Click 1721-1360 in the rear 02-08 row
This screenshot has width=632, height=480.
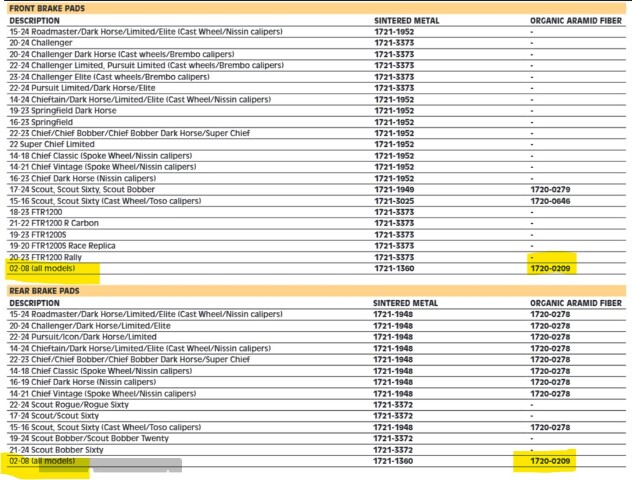pos(394,462)
